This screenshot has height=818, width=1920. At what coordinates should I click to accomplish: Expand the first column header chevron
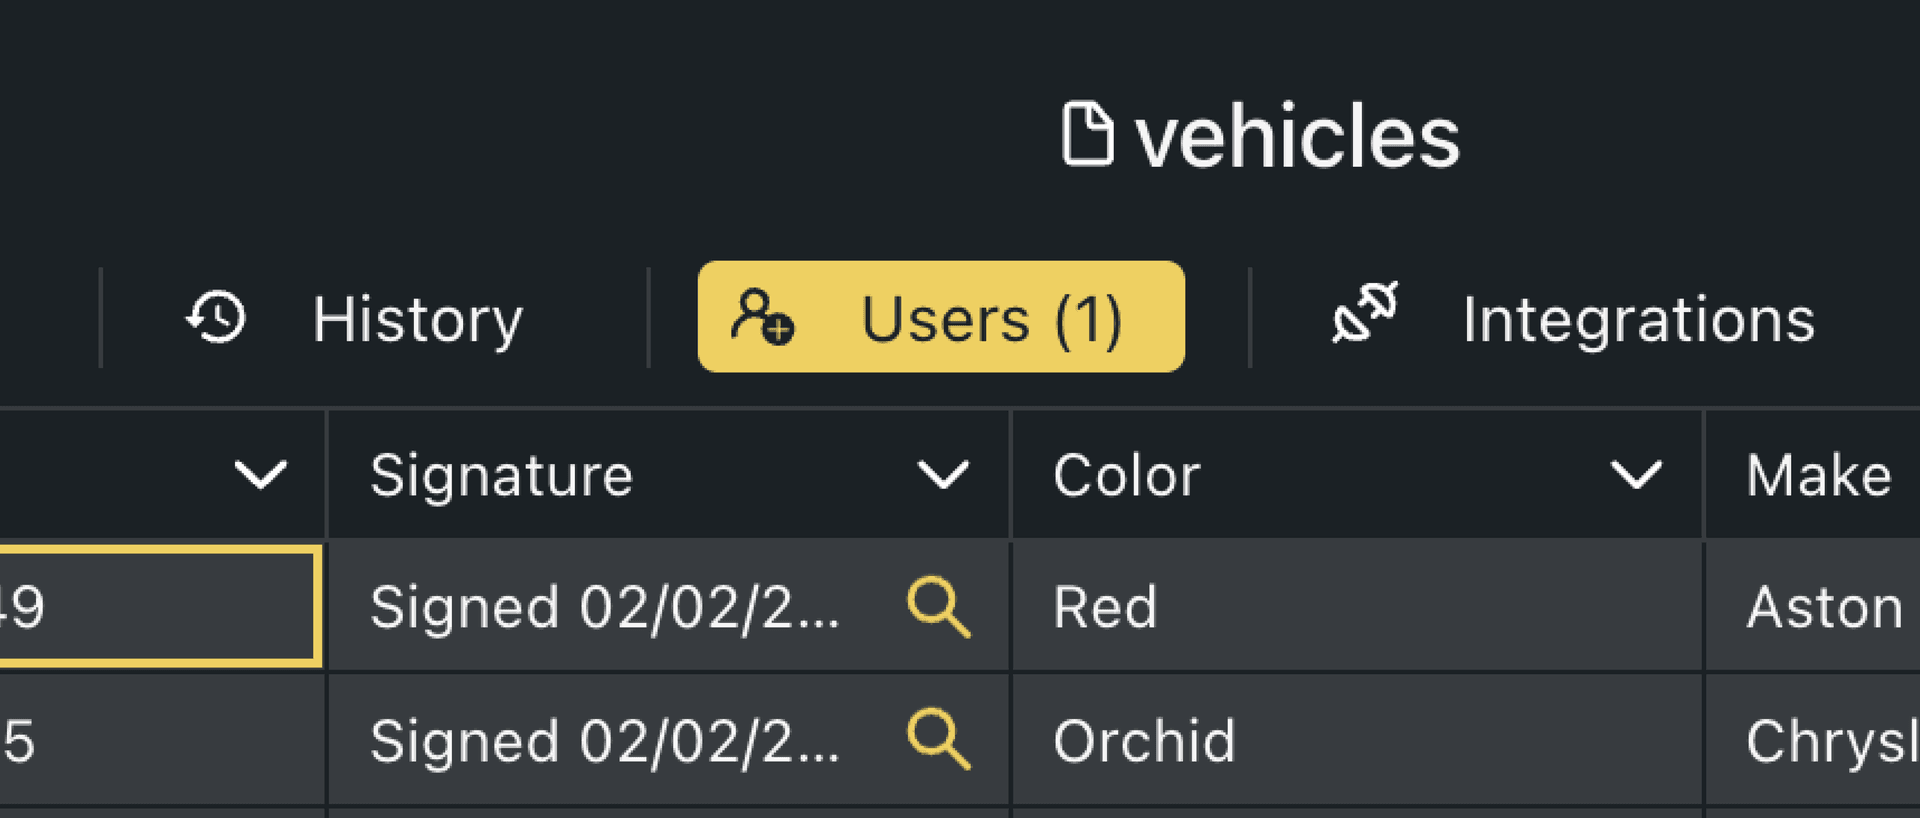click(259, 474)
